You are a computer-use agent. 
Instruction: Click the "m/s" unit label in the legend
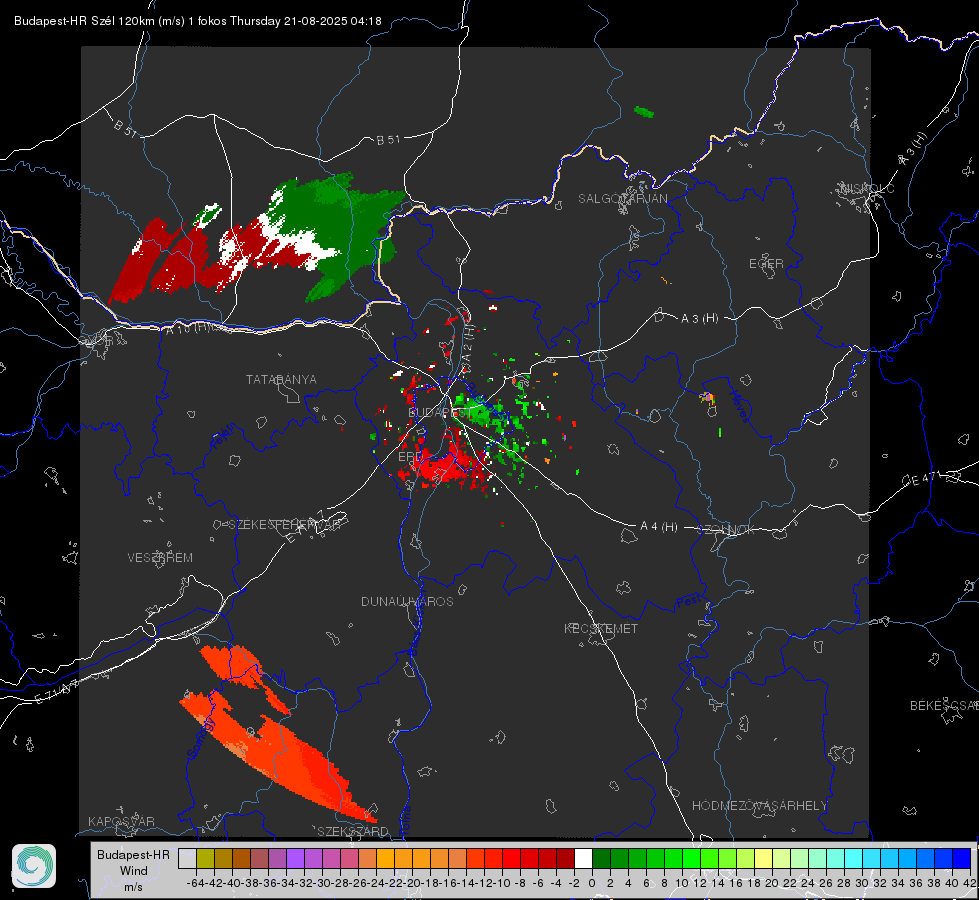coord(134,887)
